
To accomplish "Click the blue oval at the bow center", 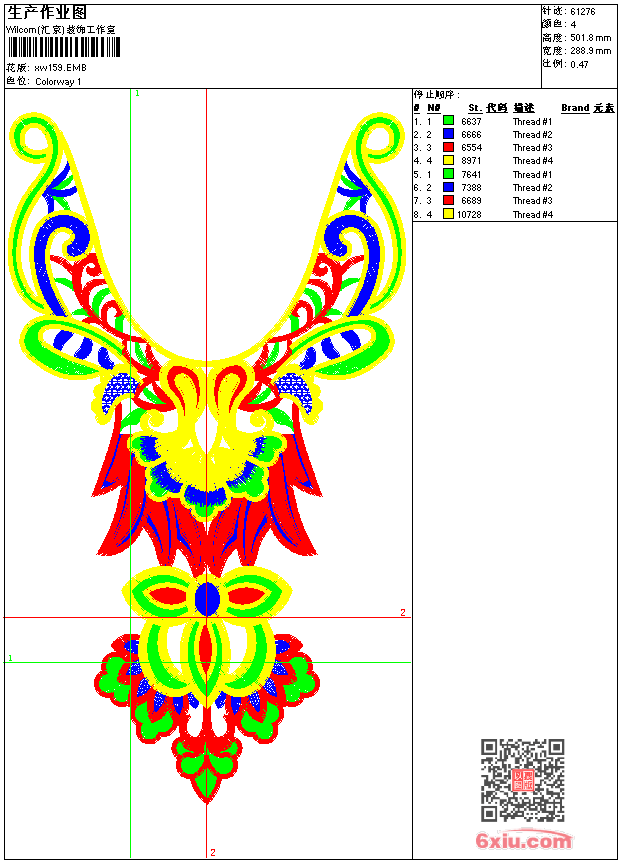I will [x=207, y=598].
